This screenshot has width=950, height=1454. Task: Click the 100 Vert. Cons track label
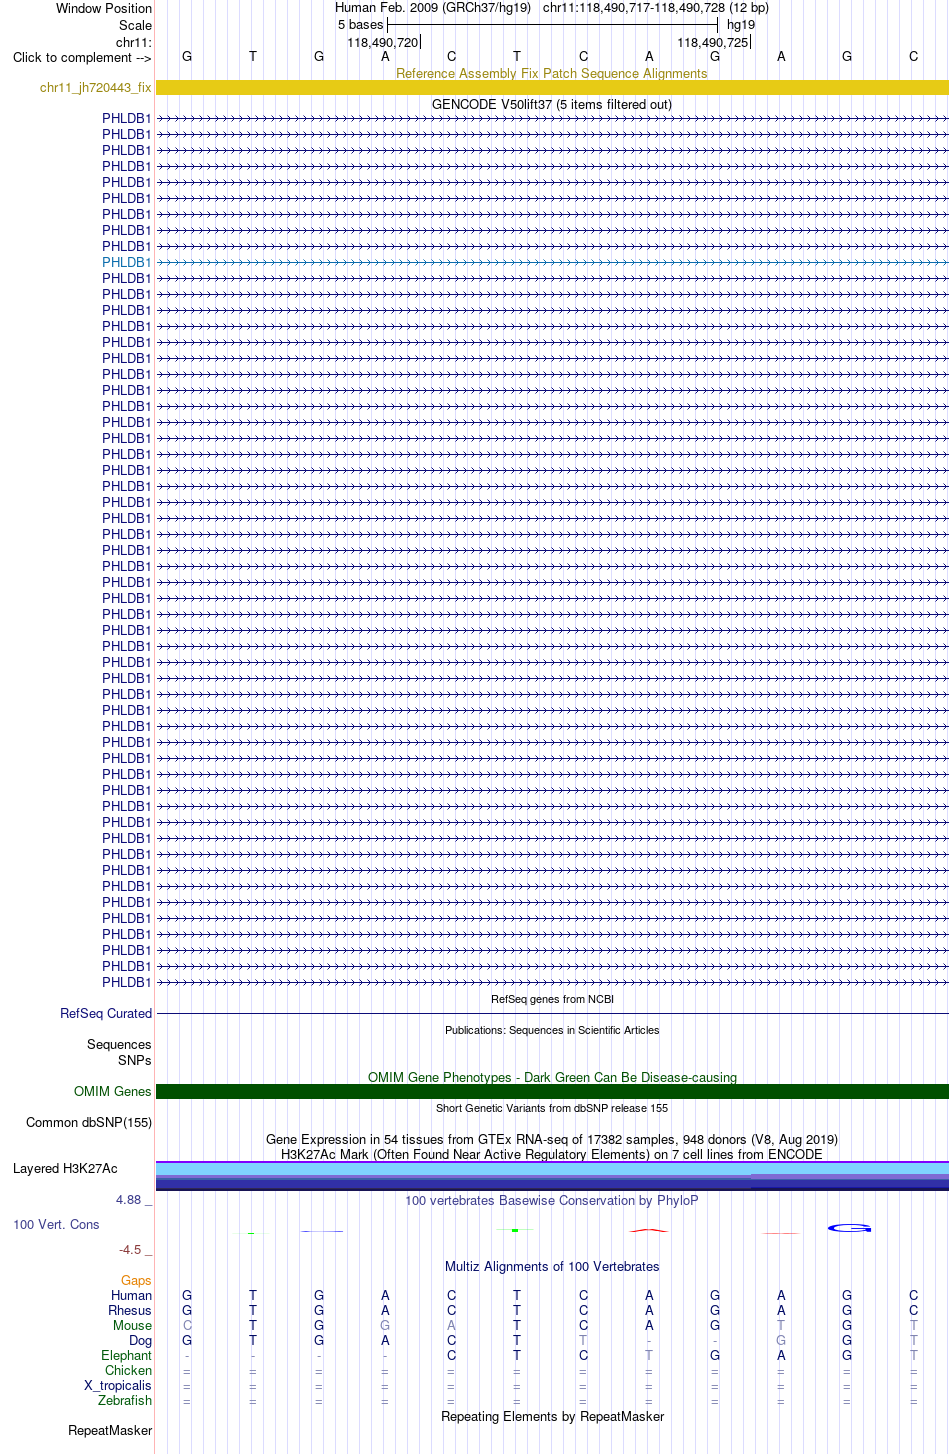(56, 1224)
